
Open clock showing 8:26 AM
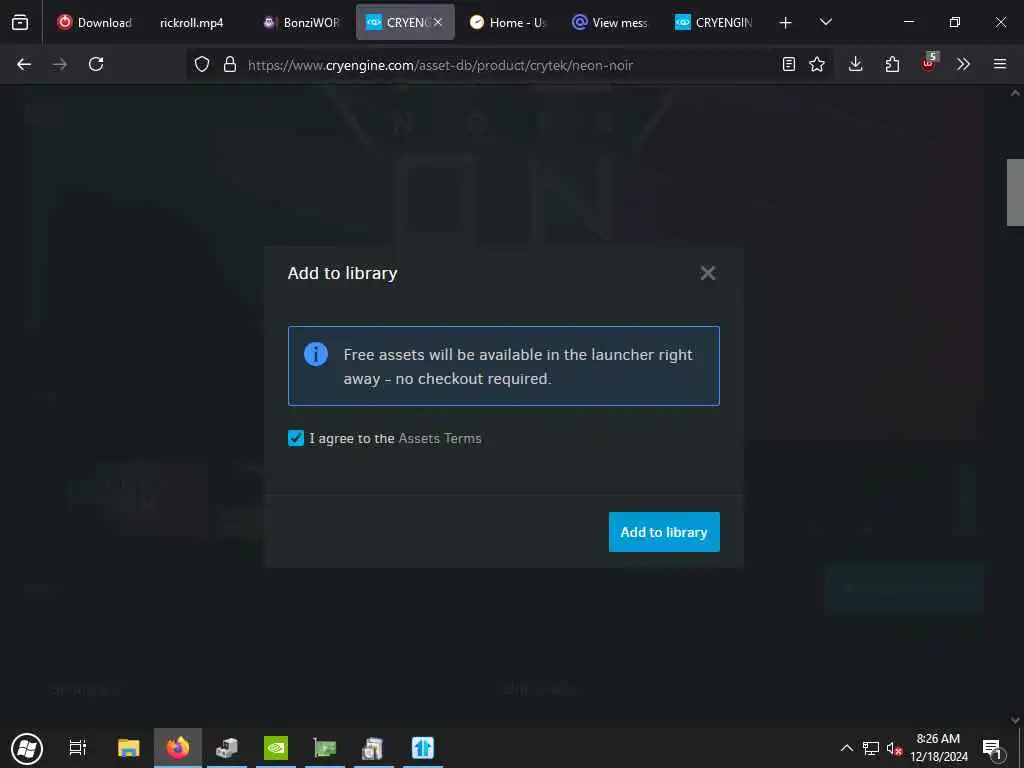(x=938, y=748)
